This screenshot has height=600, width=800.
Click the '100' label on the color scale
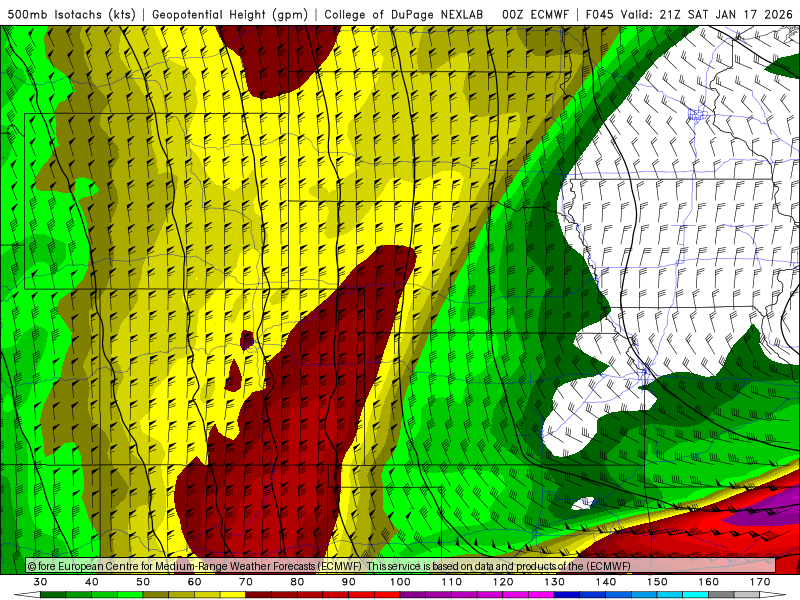click(401, 582)
